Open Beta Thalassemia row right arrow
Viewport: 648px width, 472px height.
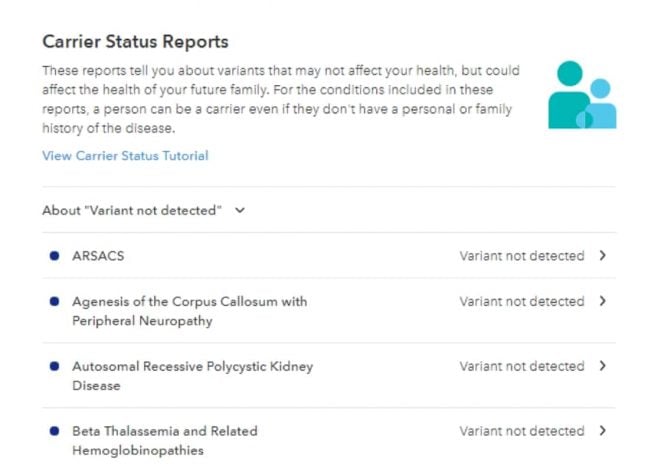pos(602,430)
